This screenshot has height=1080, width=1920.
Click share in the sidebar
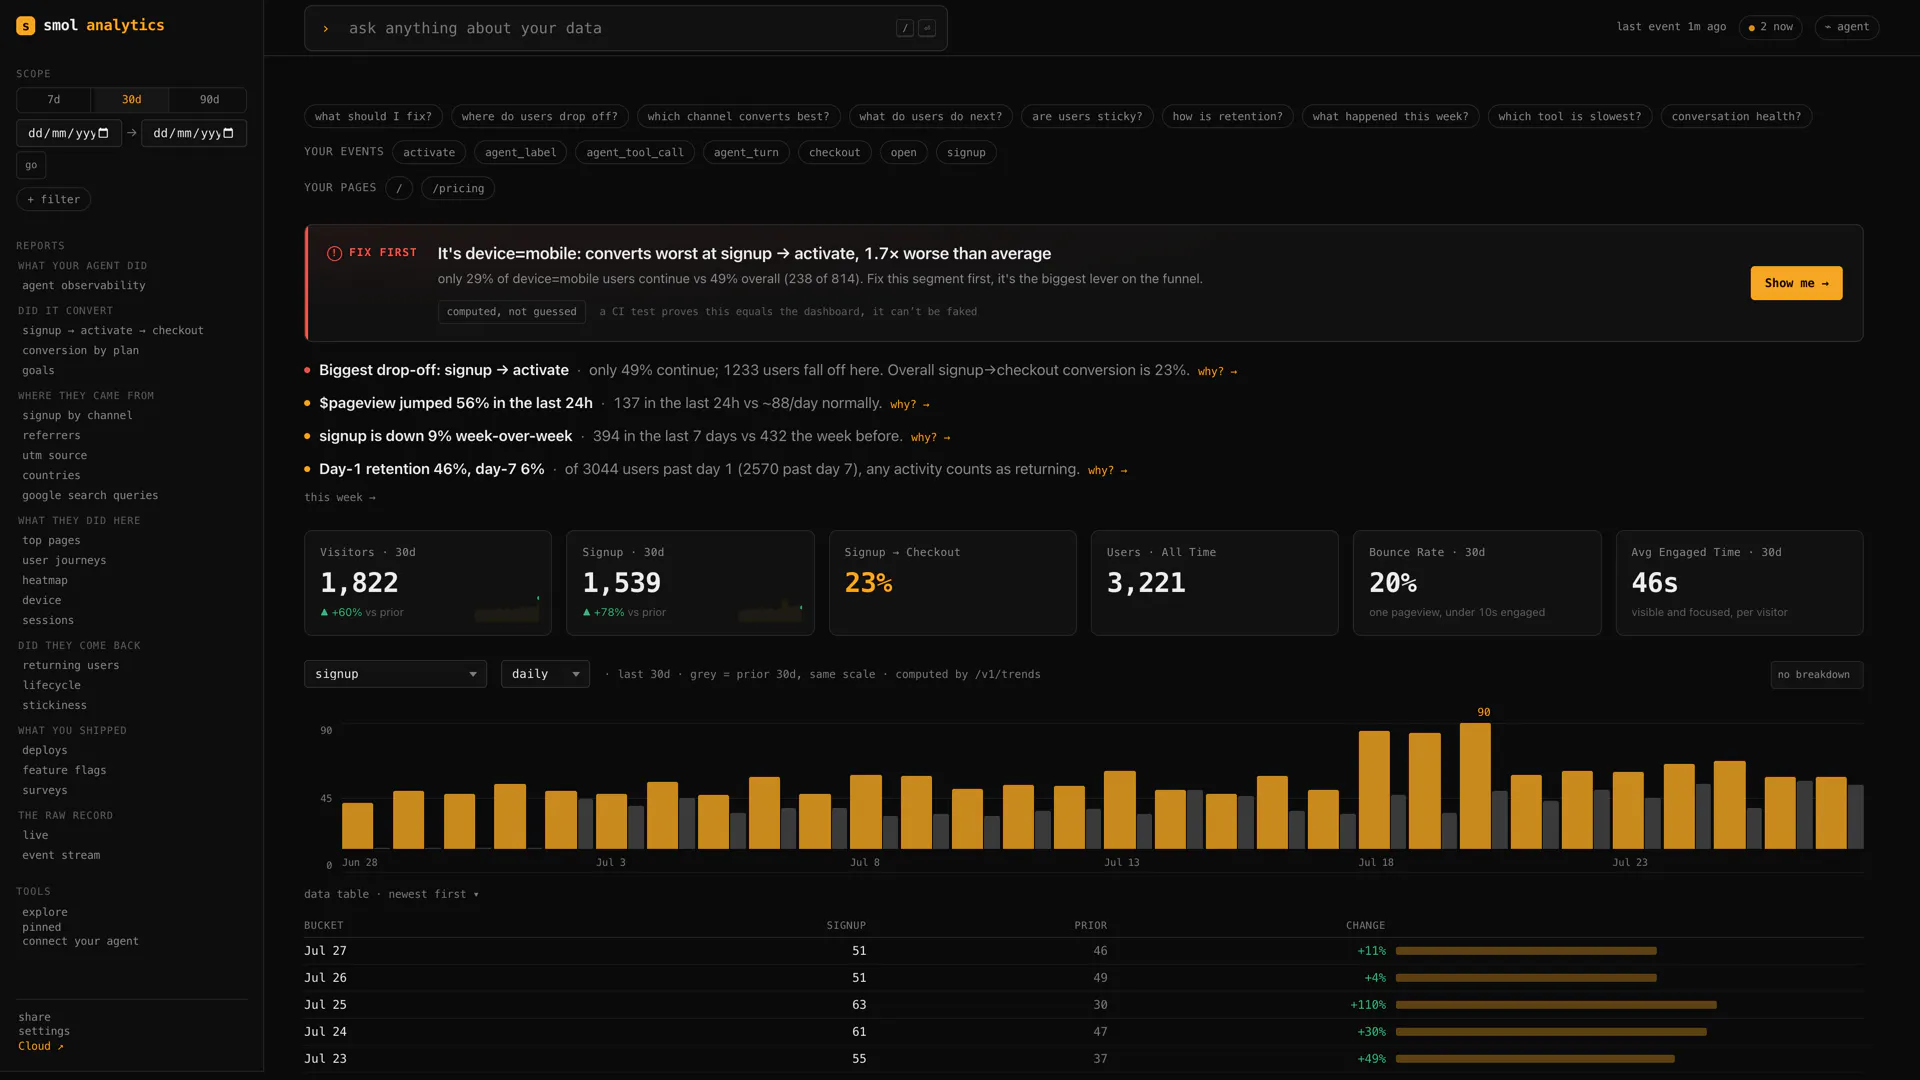click(x=34, y=1018)
